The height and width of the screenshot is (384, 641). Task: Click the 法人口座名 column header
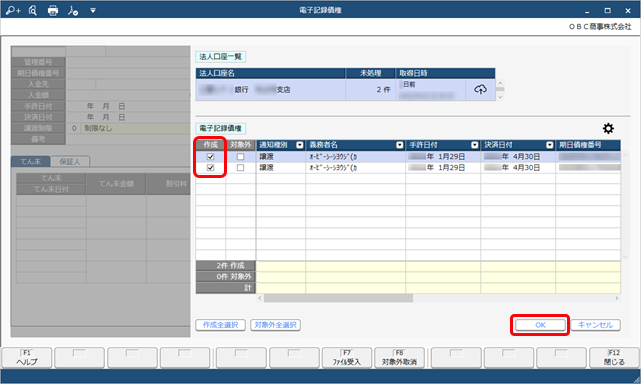click(x=271, y=73)
